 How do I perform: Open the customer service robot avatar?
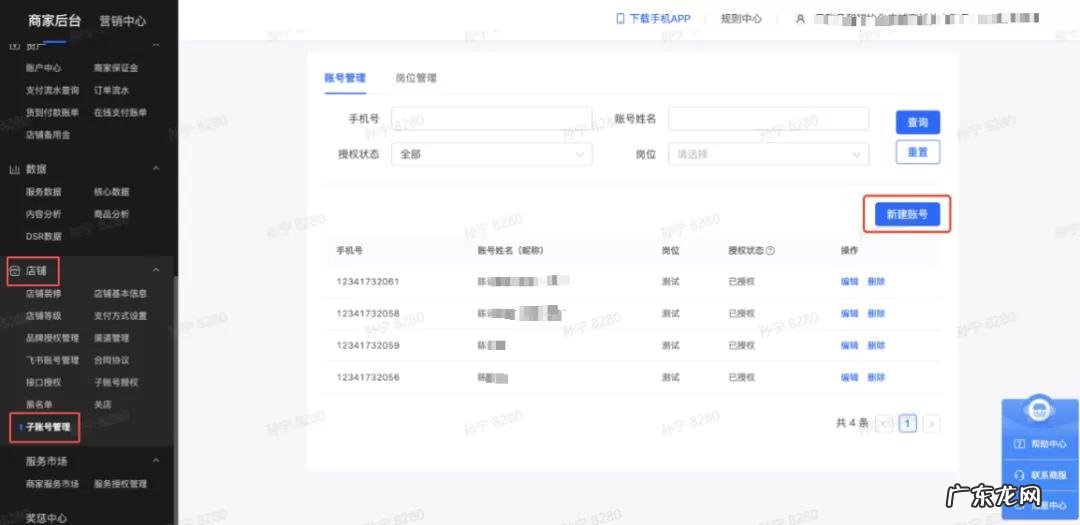(x=1039, y=411)
